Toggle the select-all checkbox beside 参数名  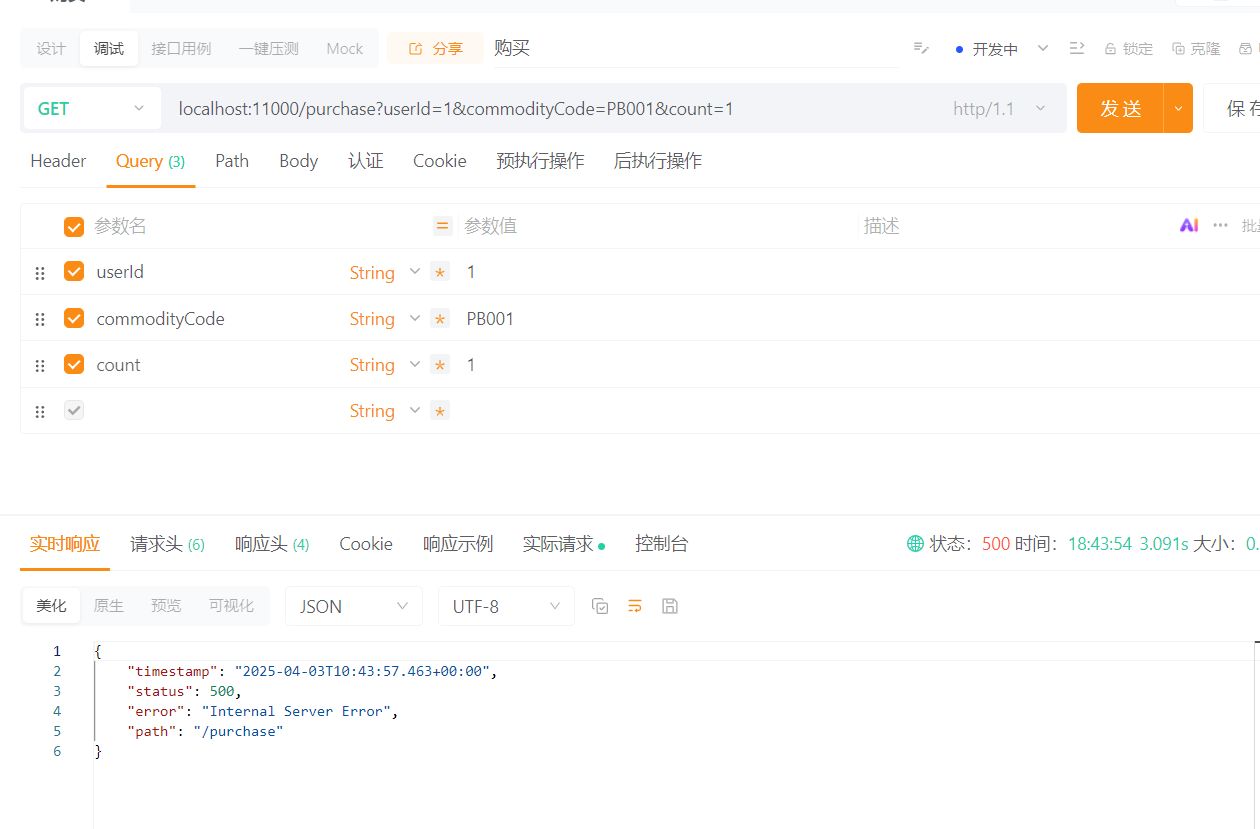point(74,227)
